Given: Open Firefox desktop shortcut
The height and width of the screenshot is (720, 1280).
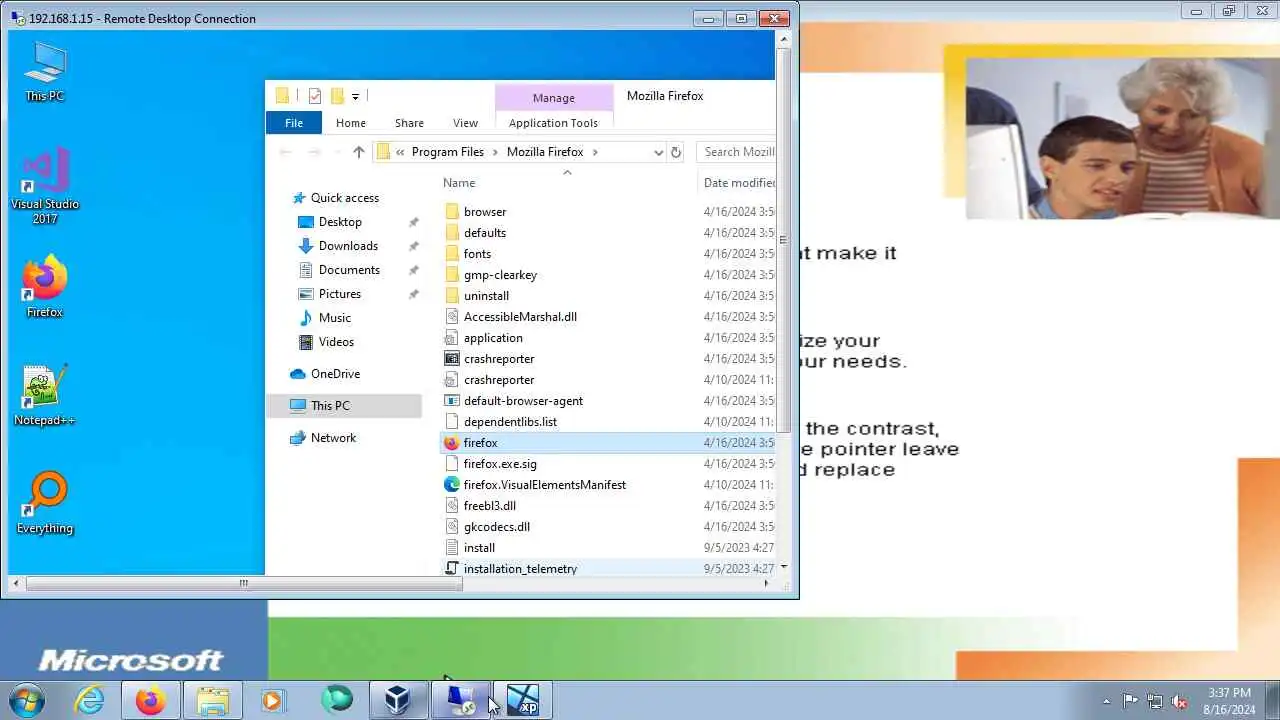Looking at the screenshot, I should 44,288.
